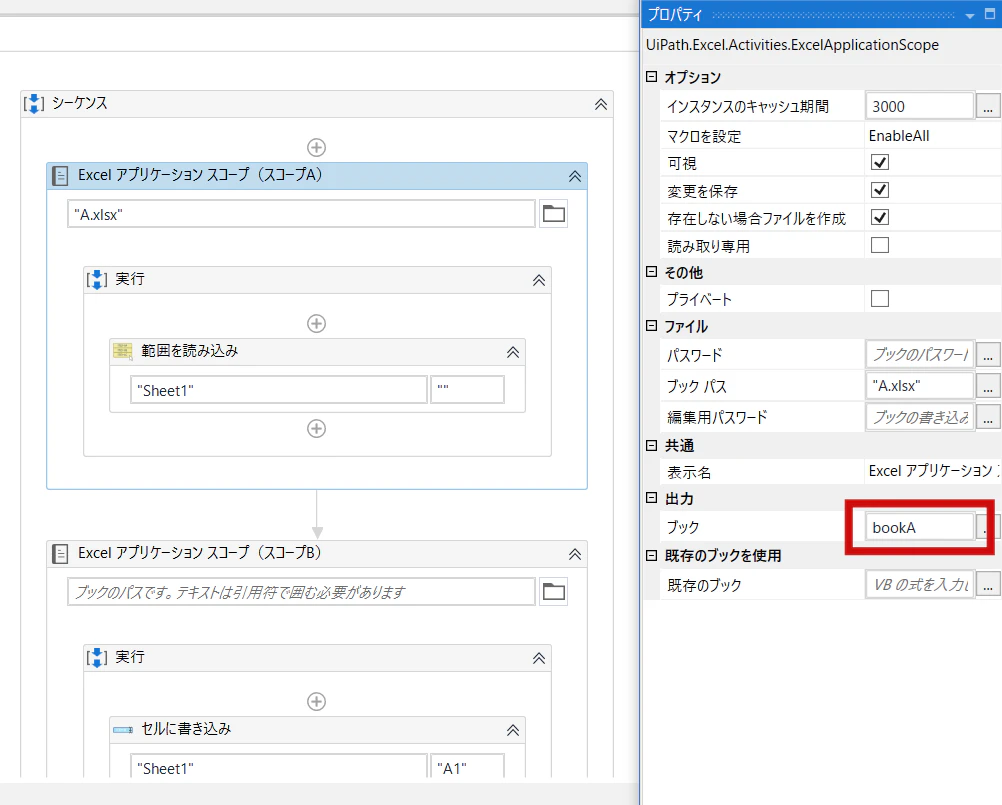Open folder browser for Scope B workbook path
This screenshot has width=1002, height=805.
click(553, 592)
